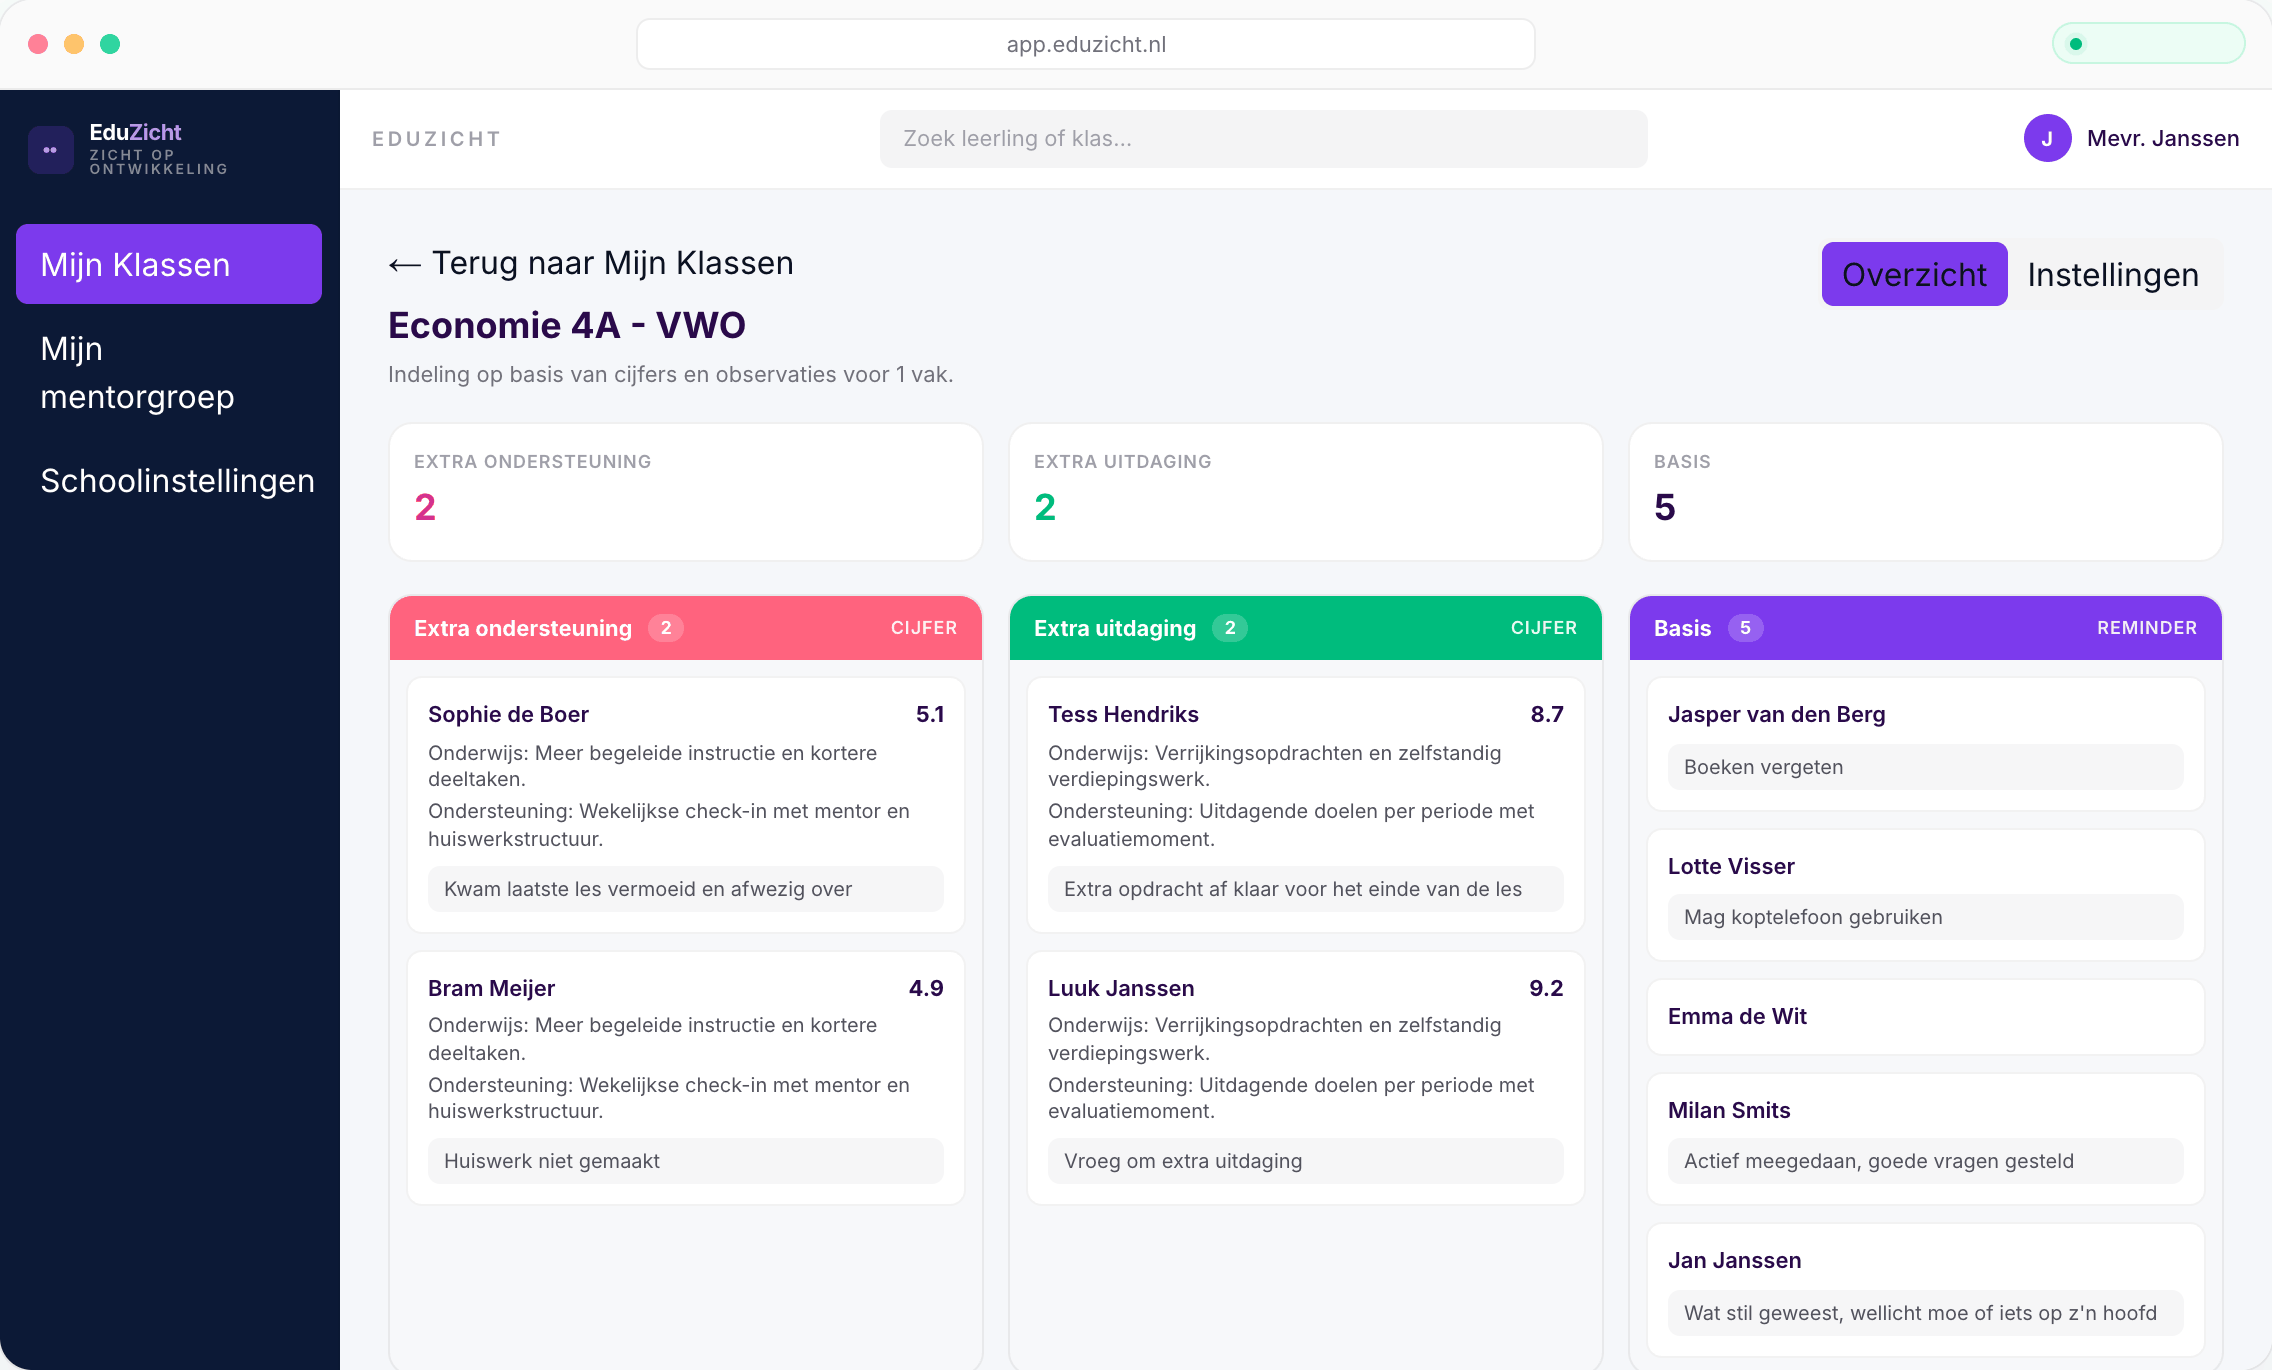Focus the Zoek leerling of klas search field
This screenshot has width=2272, height=1370.
(x=1263, y=139)
